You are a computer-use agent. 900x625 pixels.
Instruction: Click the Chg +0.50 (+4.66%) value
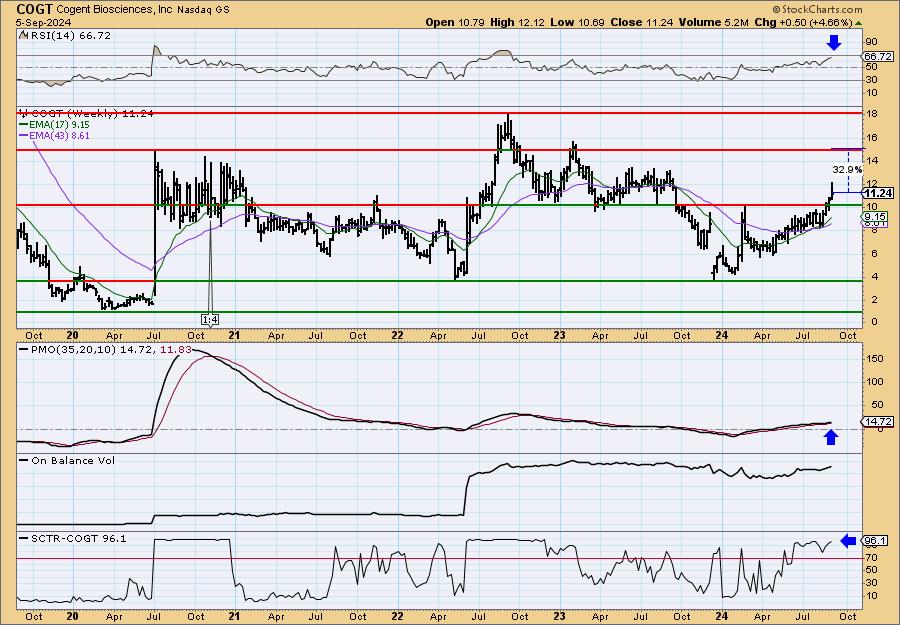[x=802, y=22]
